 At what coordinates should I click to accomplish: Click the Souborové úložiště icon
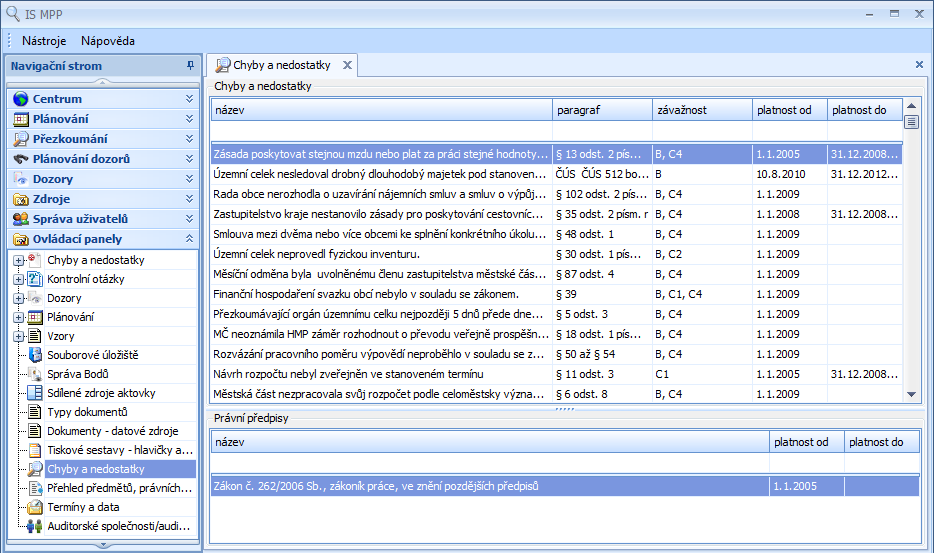click(35, 355)
